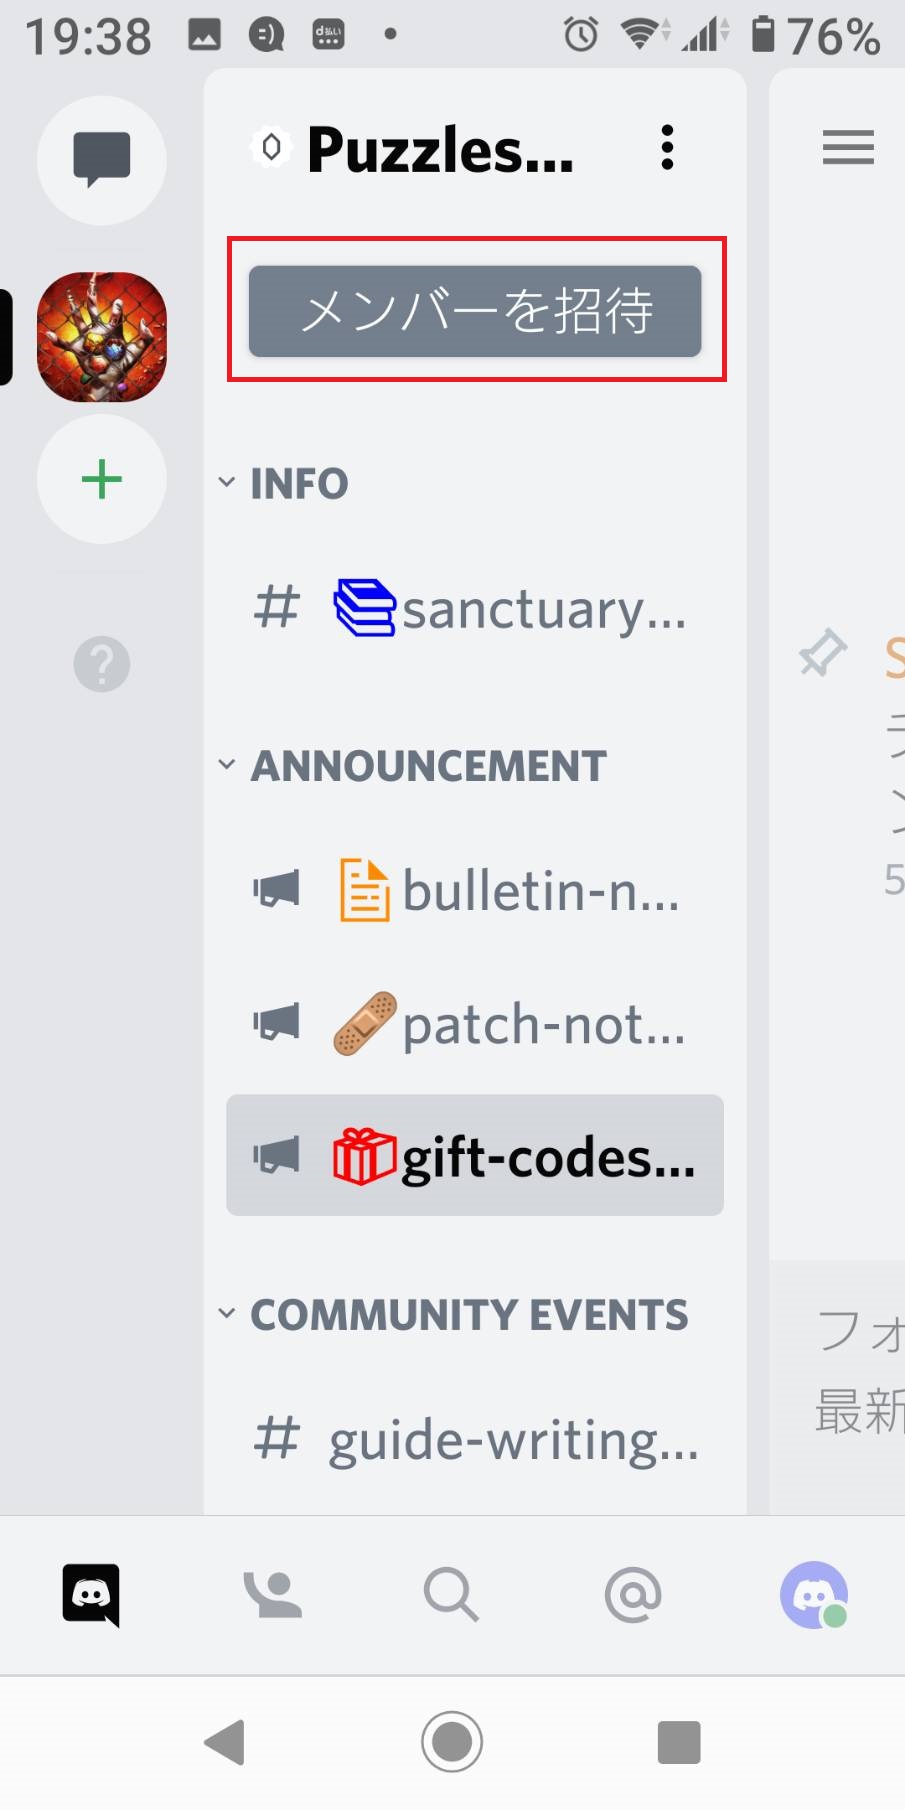
Task: Collapse the INFO category
Action: click(x=284, y=484)
